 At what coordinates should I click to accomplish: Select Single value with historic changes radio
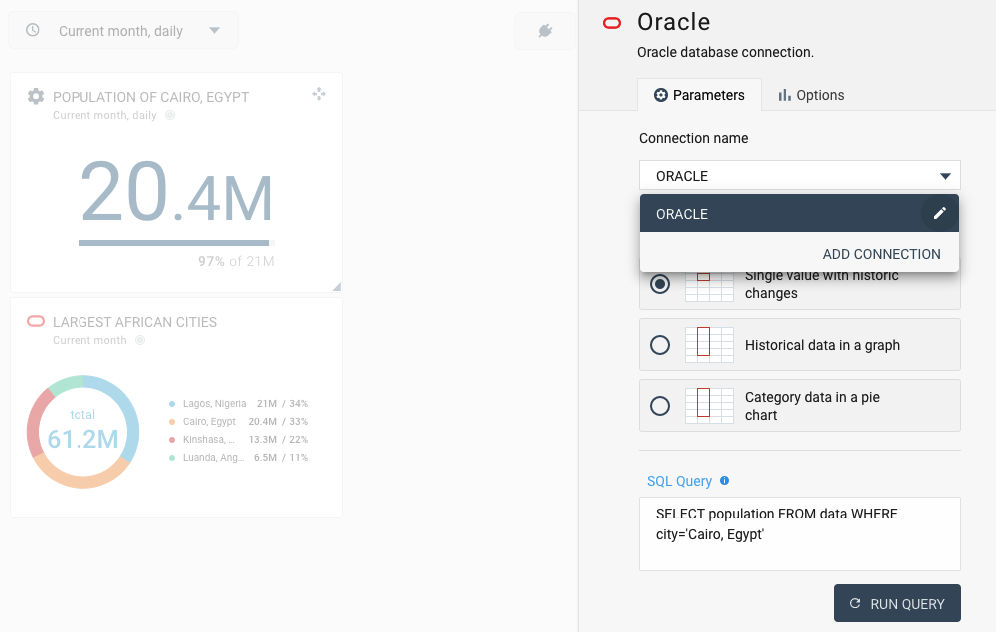660,284
